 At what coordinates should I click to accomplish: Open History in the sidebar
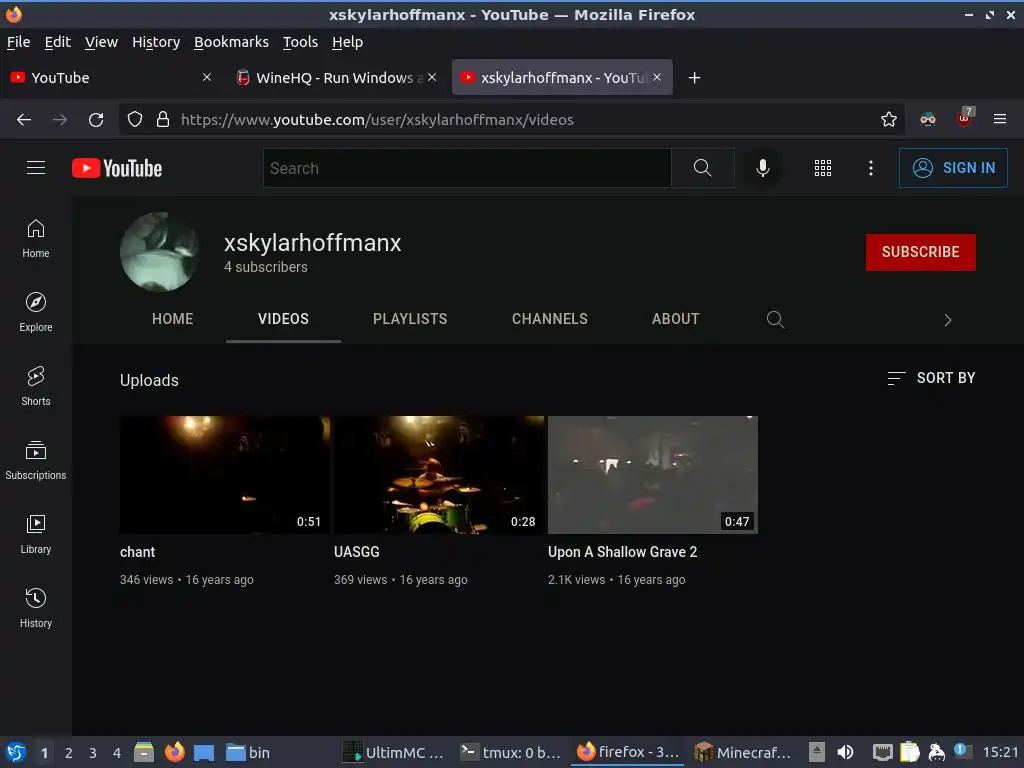click(x=36, y=608)
